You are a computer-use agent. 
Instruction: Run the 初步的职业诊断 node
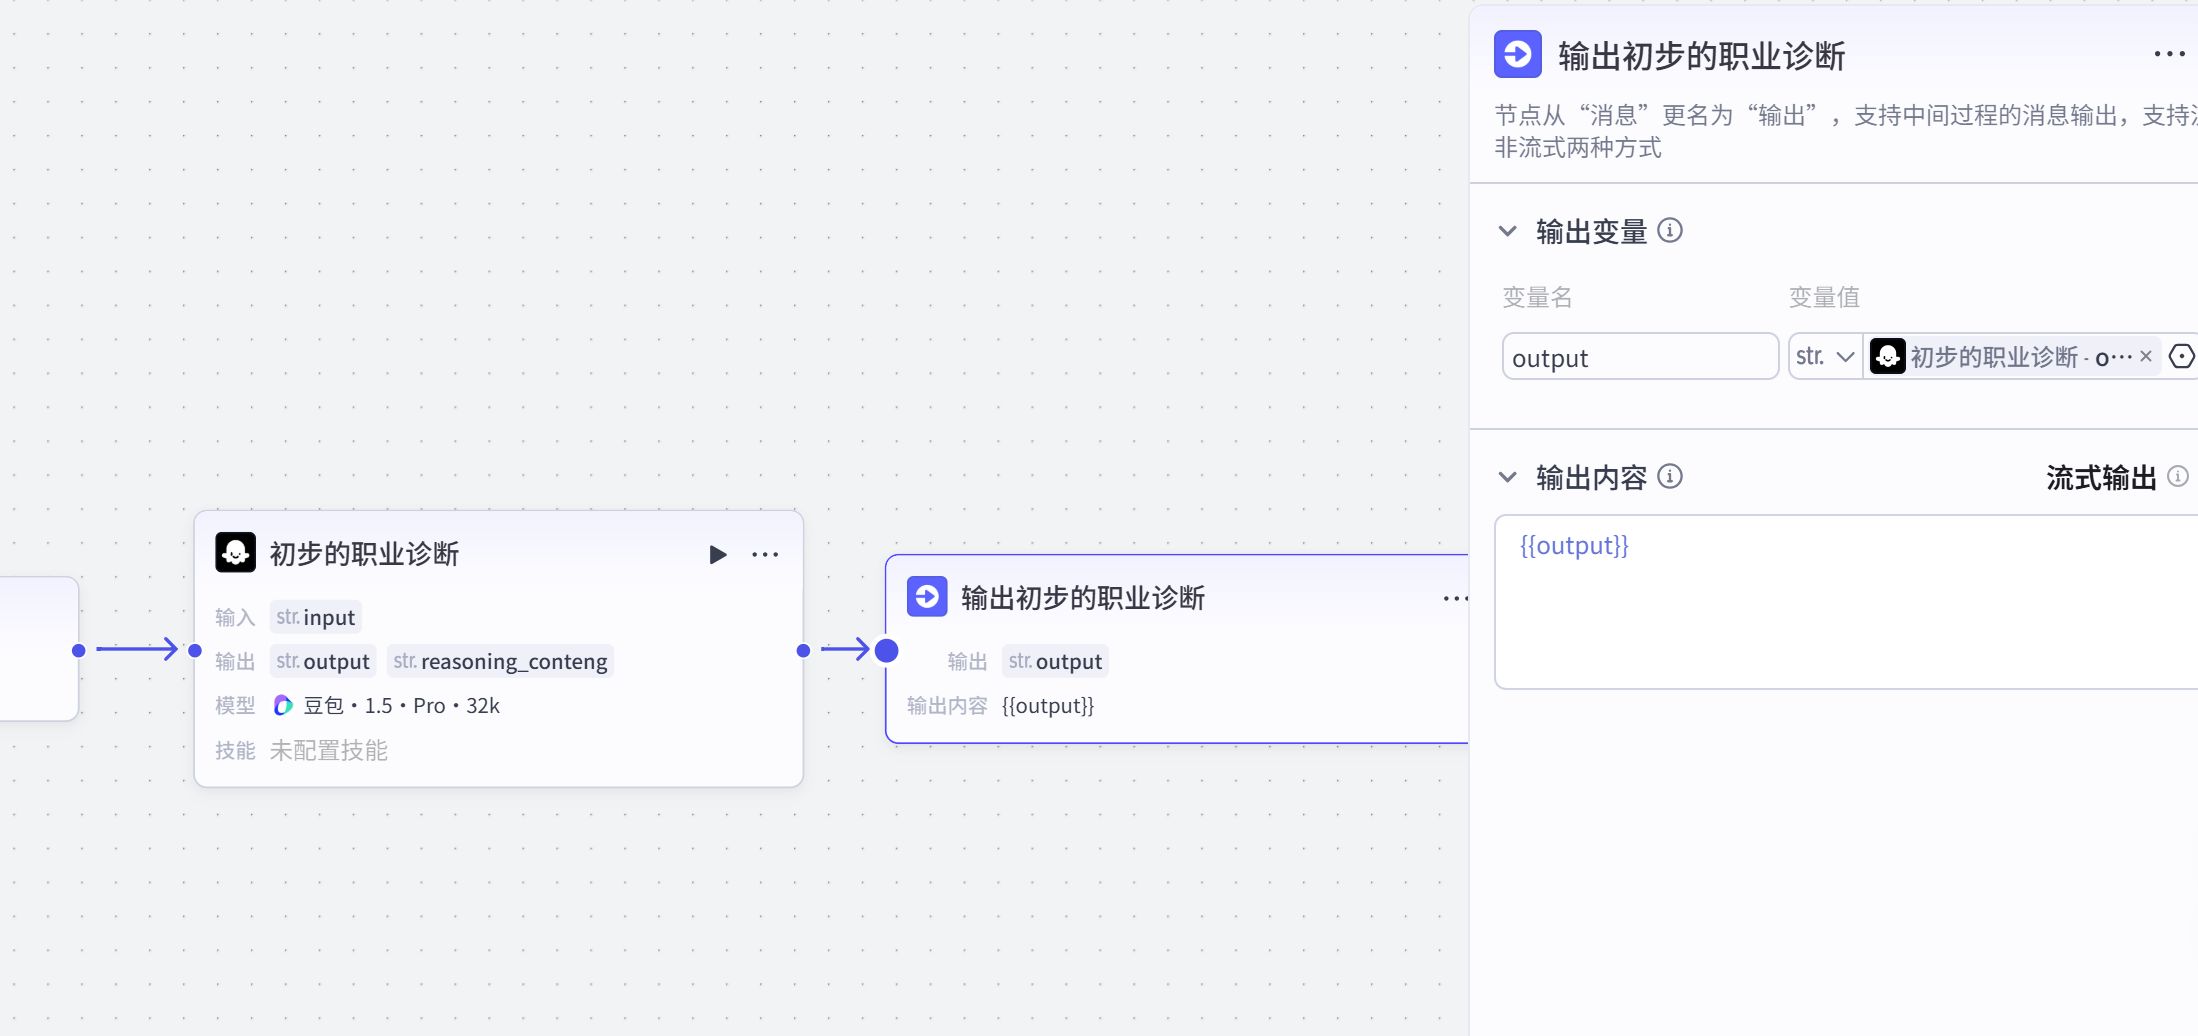click(717, 554)
